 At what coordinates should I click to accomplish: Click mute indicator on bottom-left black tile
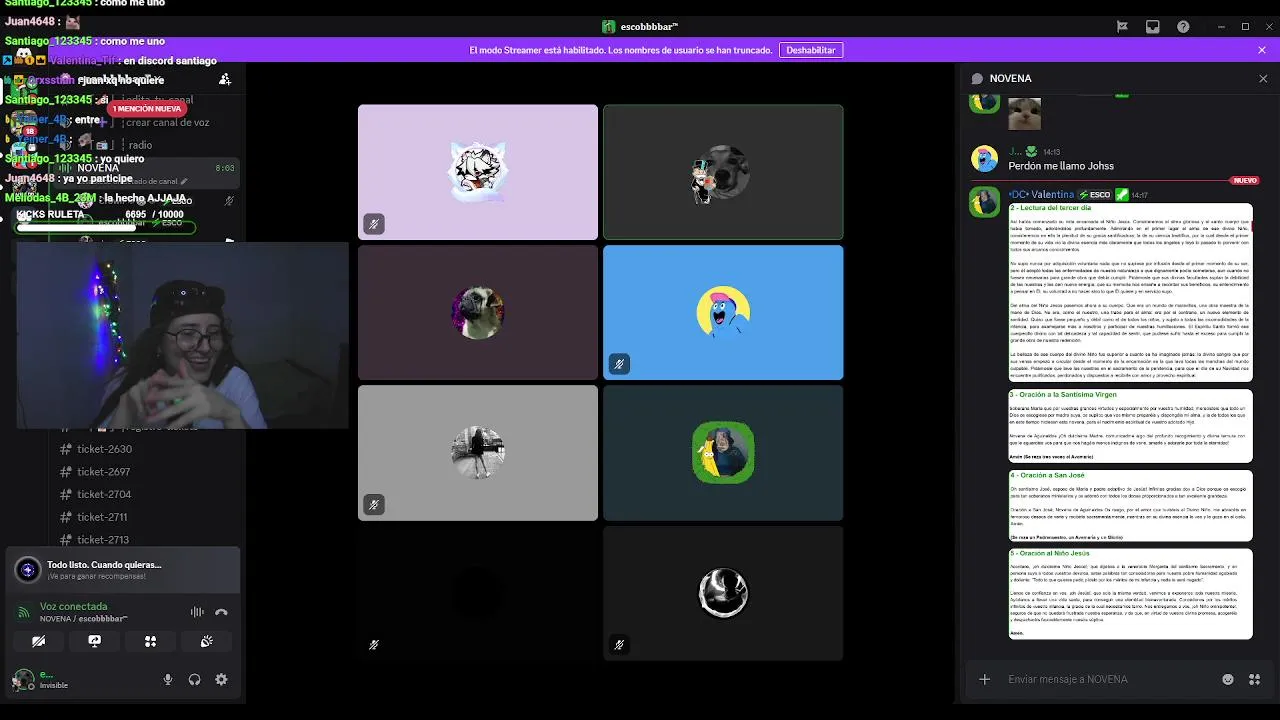tap(374, 645)
